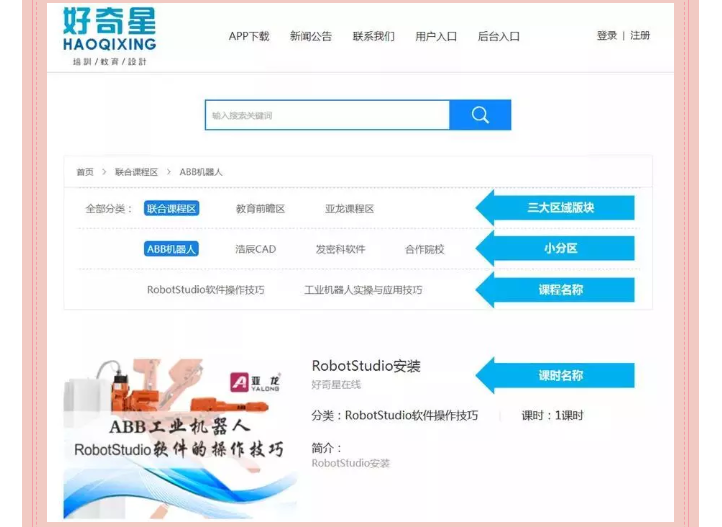
Task: Click the RobotStudio安装 description under 简介
Action: pyautogui.click(x=350, y=463)
